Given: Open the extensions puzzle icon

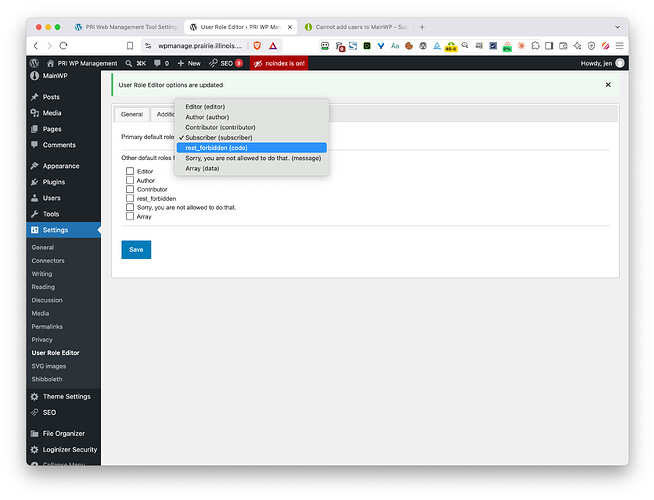Looking at the screenshot, I should coord(535,45).
